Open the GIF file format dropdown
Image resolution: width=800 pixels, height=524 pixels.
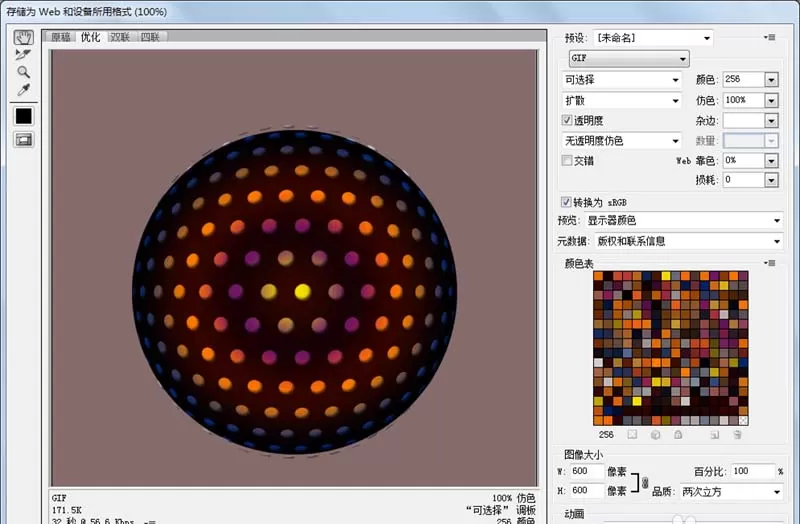coord(629,59)
